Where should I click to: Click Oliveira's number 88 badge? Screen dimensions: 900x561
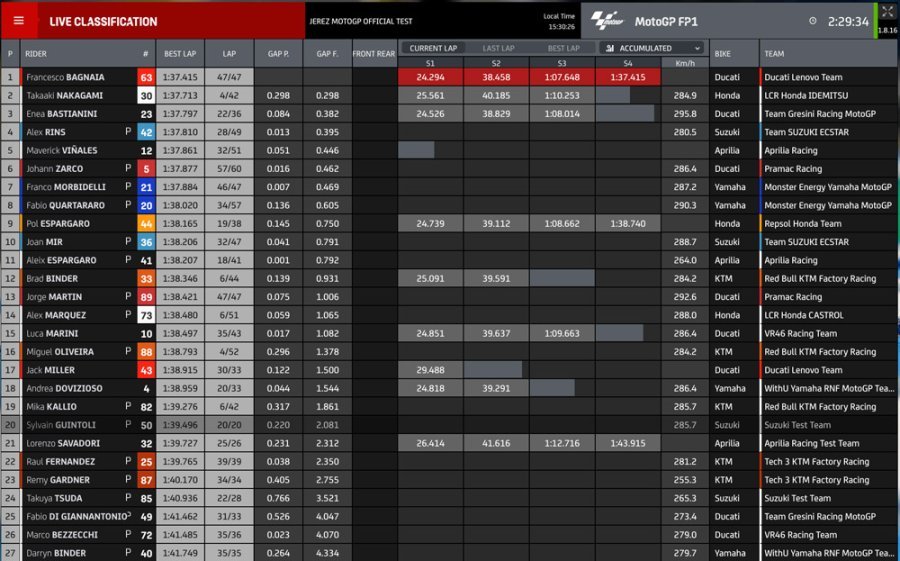146,351
